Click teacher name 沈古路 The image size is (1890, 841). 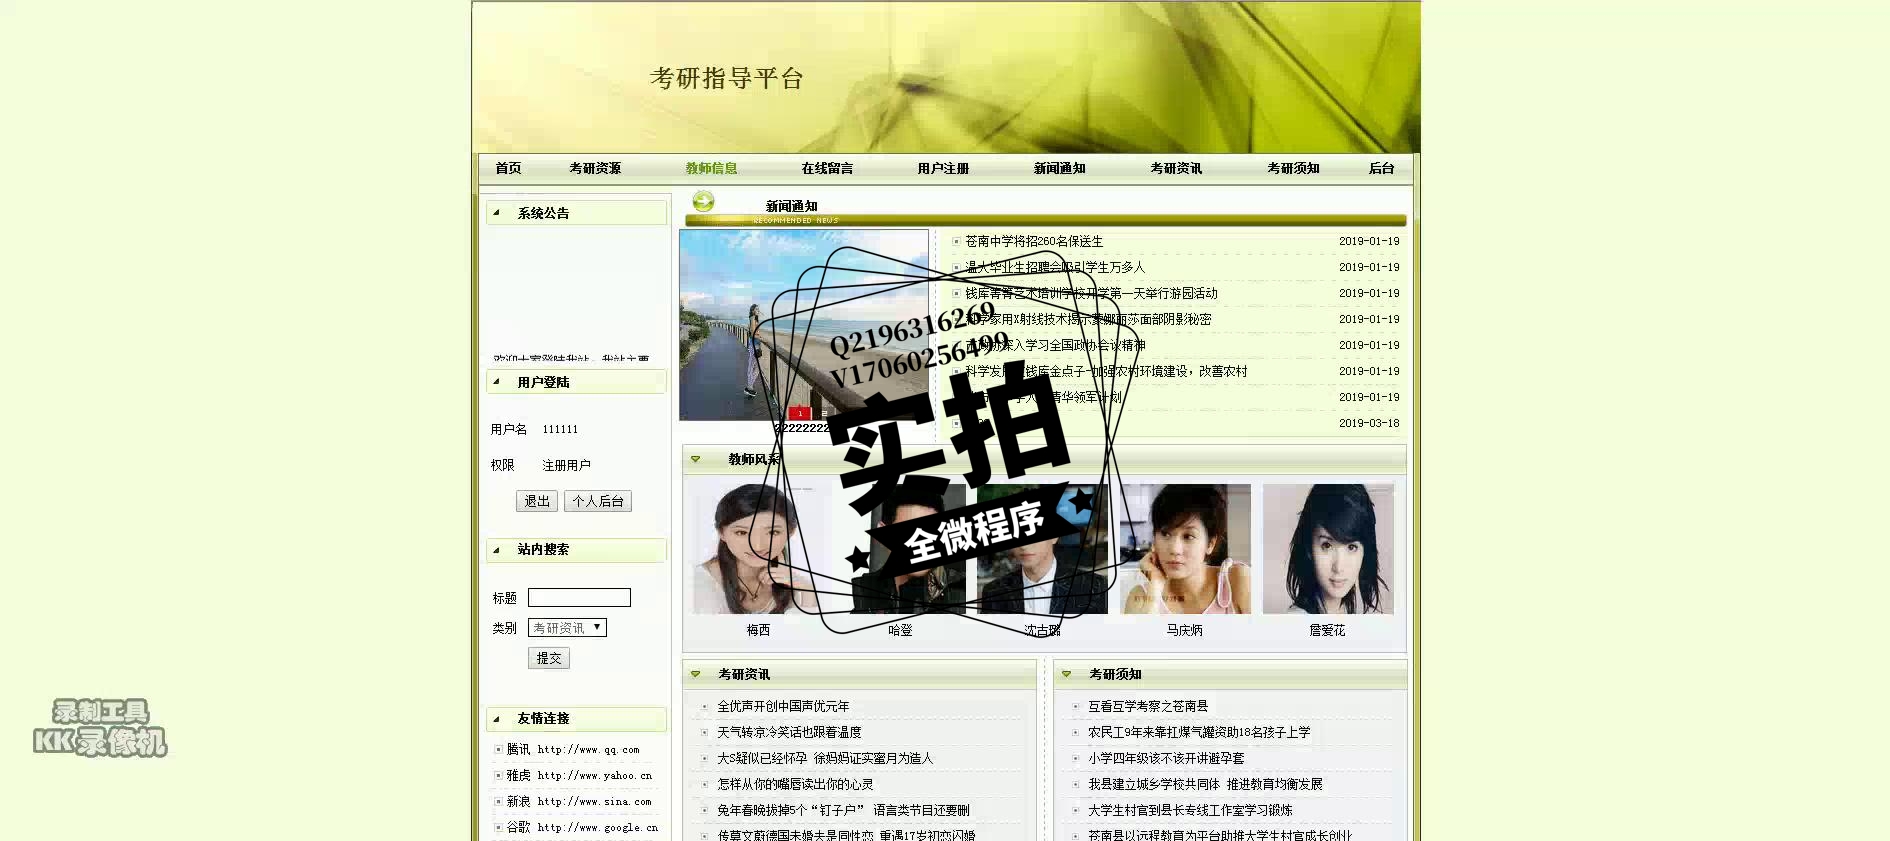(x=1042, y=630)
